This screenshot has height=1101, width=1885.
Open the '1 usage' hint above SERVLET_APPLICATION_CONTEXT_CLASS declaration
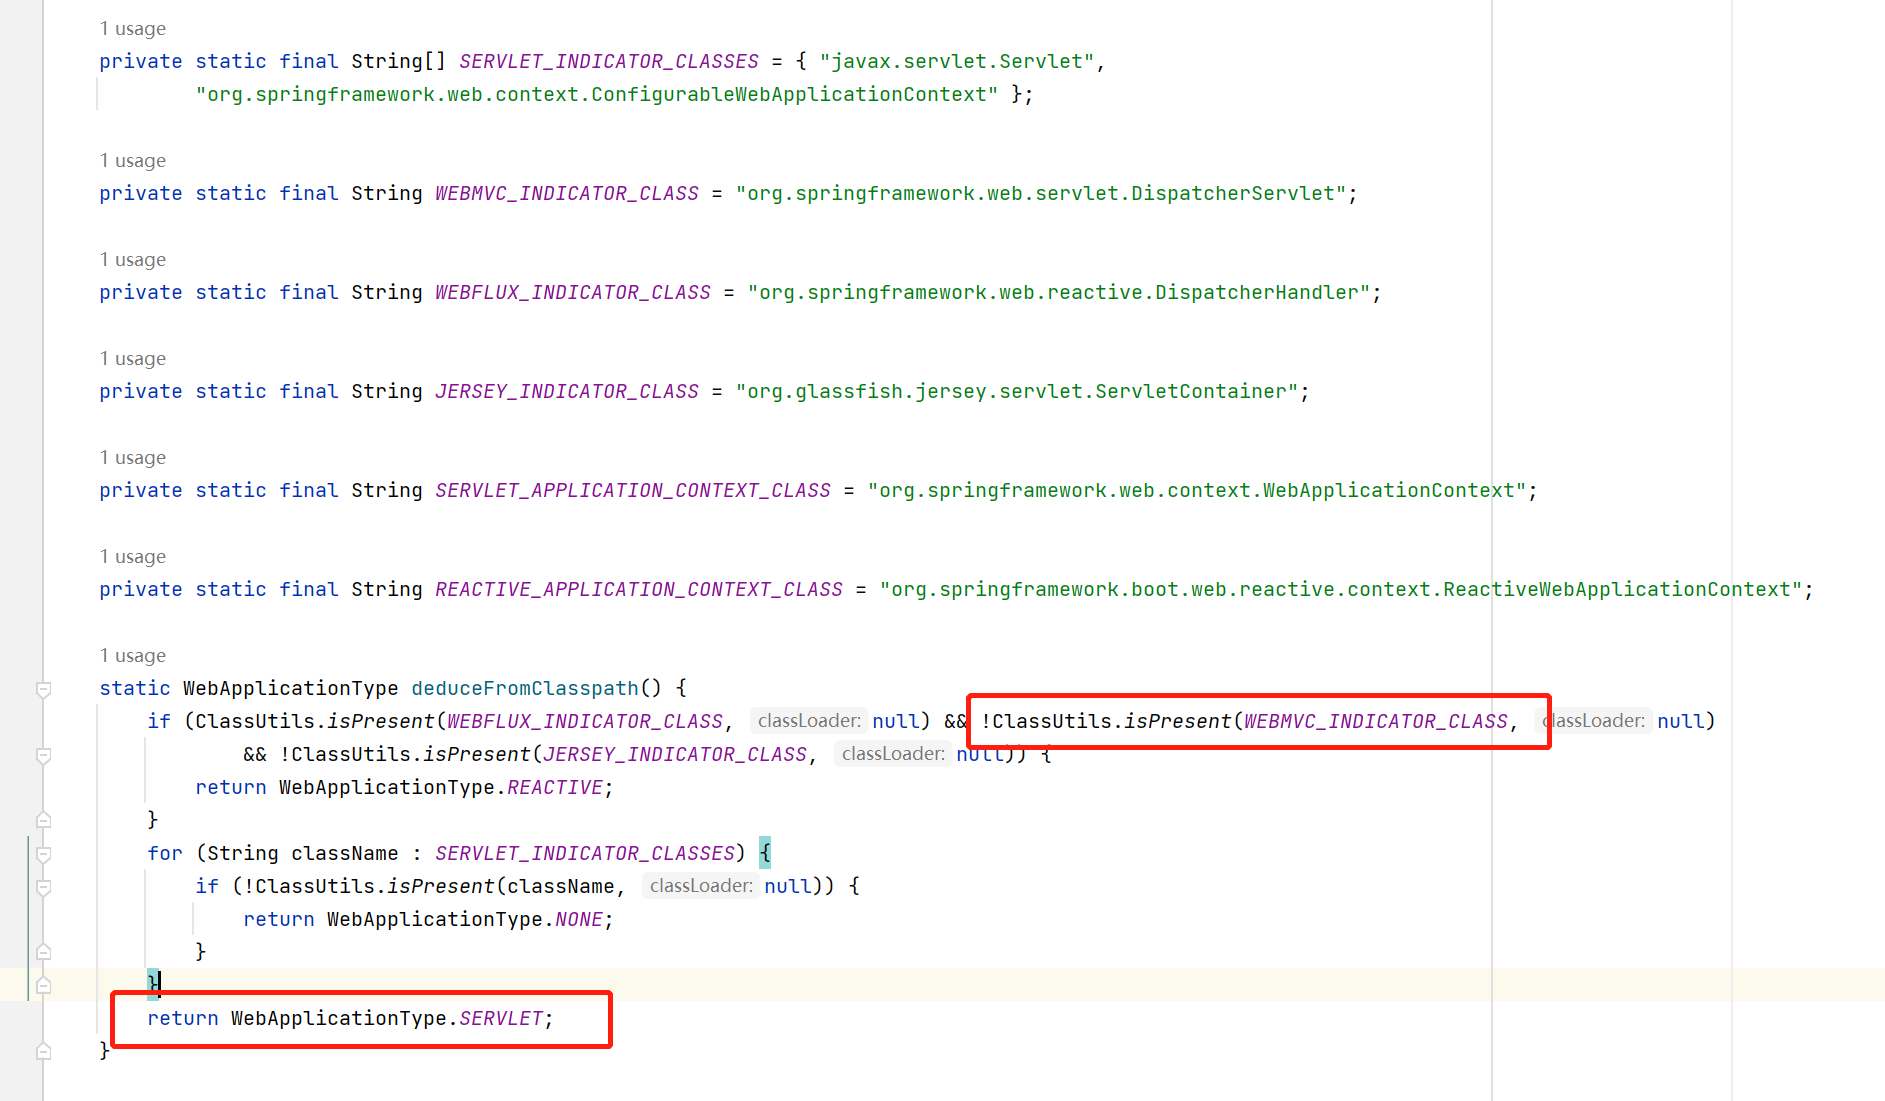click(133, 458)
